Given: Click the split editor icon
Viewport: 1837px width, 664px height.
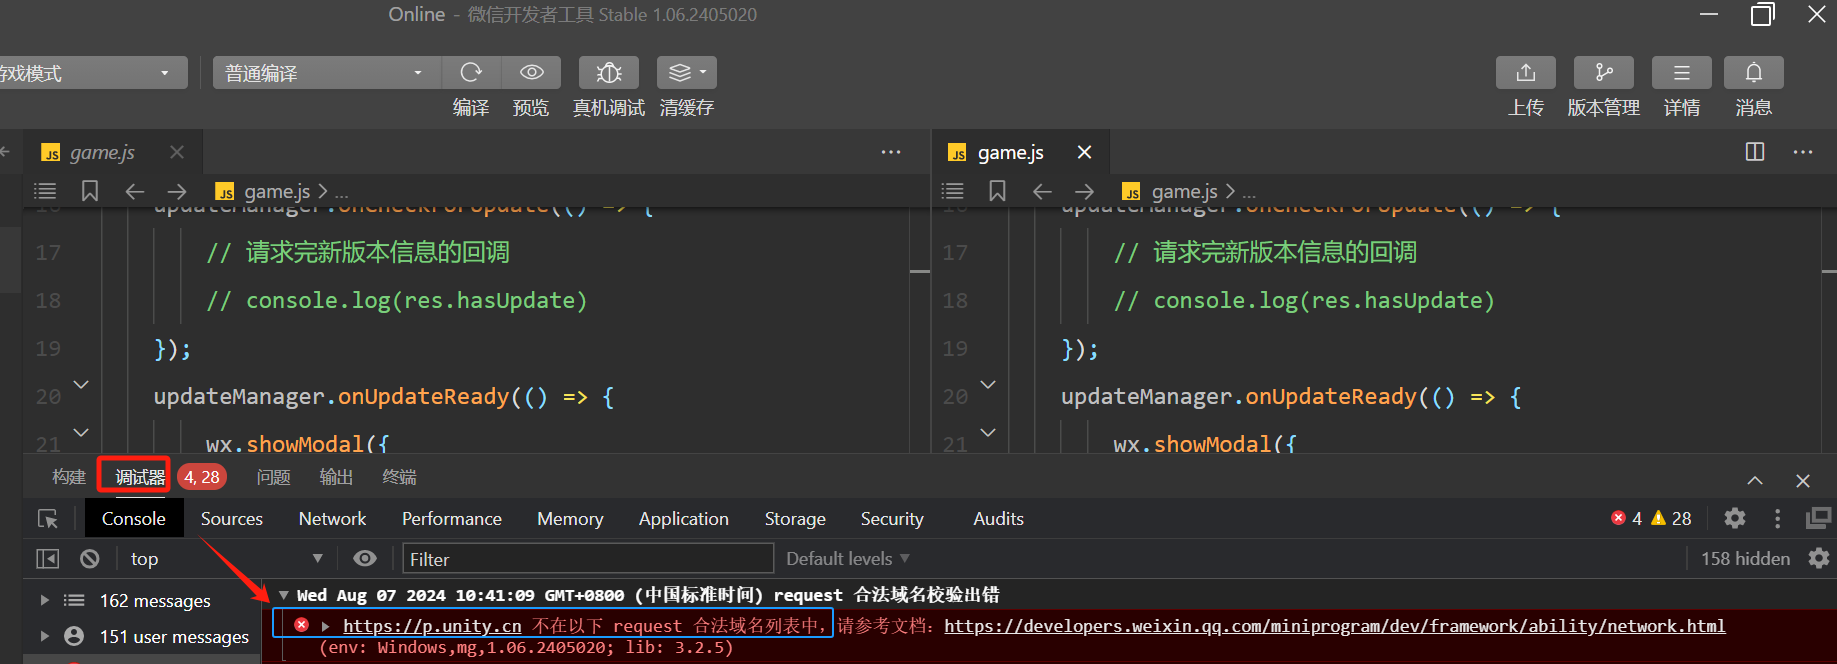Looking at the screenshot, I should (x=1754, y=152).
